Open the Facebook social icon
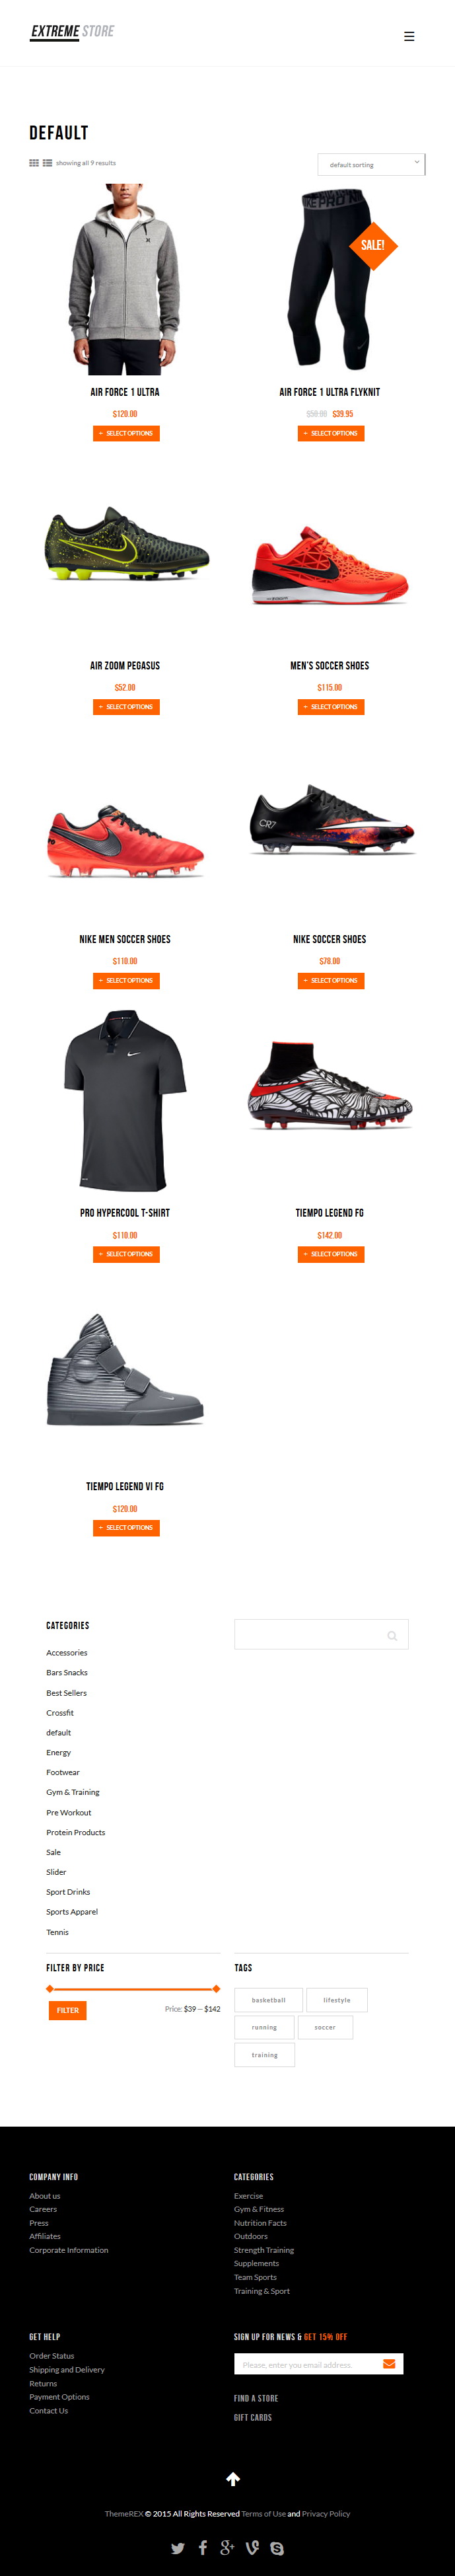Image resolution: width=455 pixels, height=2576 pixels. coord(203,2547)
